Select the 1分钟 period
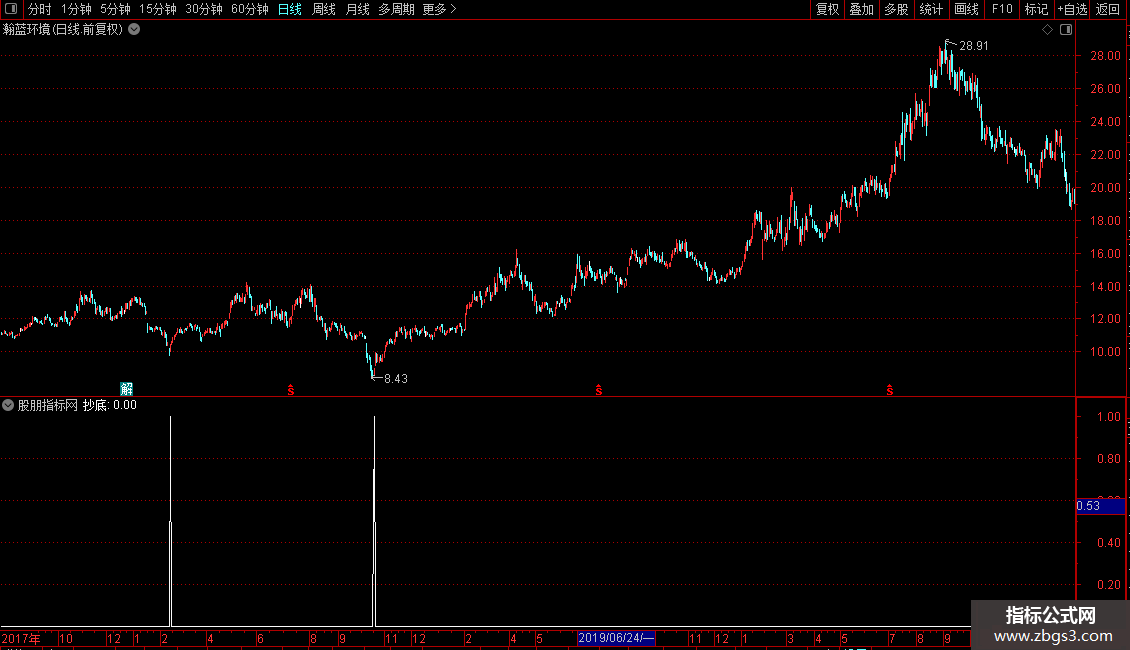 point(76,9)
